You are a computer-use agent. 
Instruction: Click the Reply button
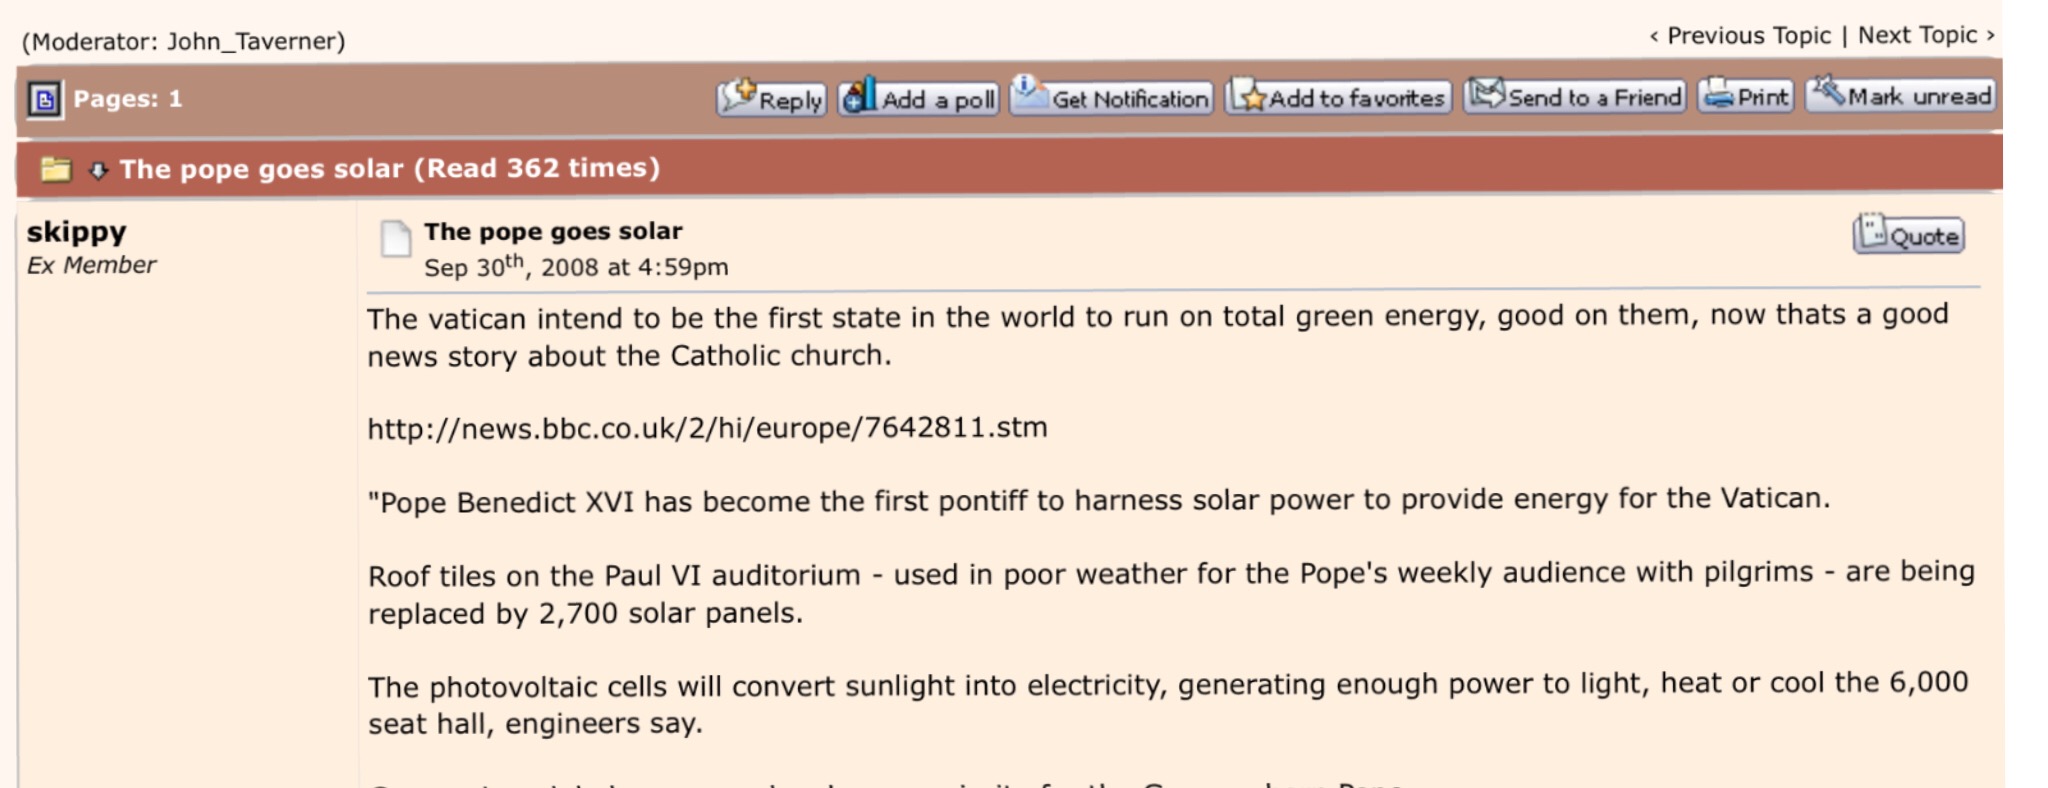[x=771, y=98]
